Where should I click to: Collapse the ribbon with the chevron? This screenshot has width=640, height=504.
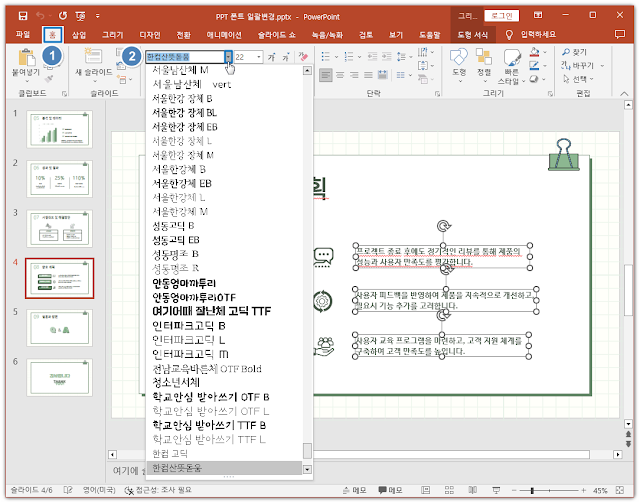click(624, 94)
